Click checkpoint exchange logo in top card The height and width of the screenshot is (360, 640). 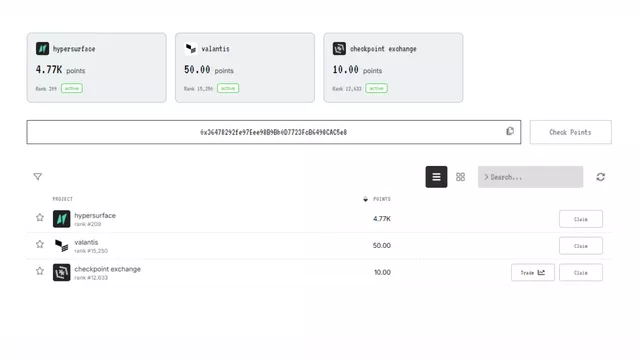[x=339, y=49]
